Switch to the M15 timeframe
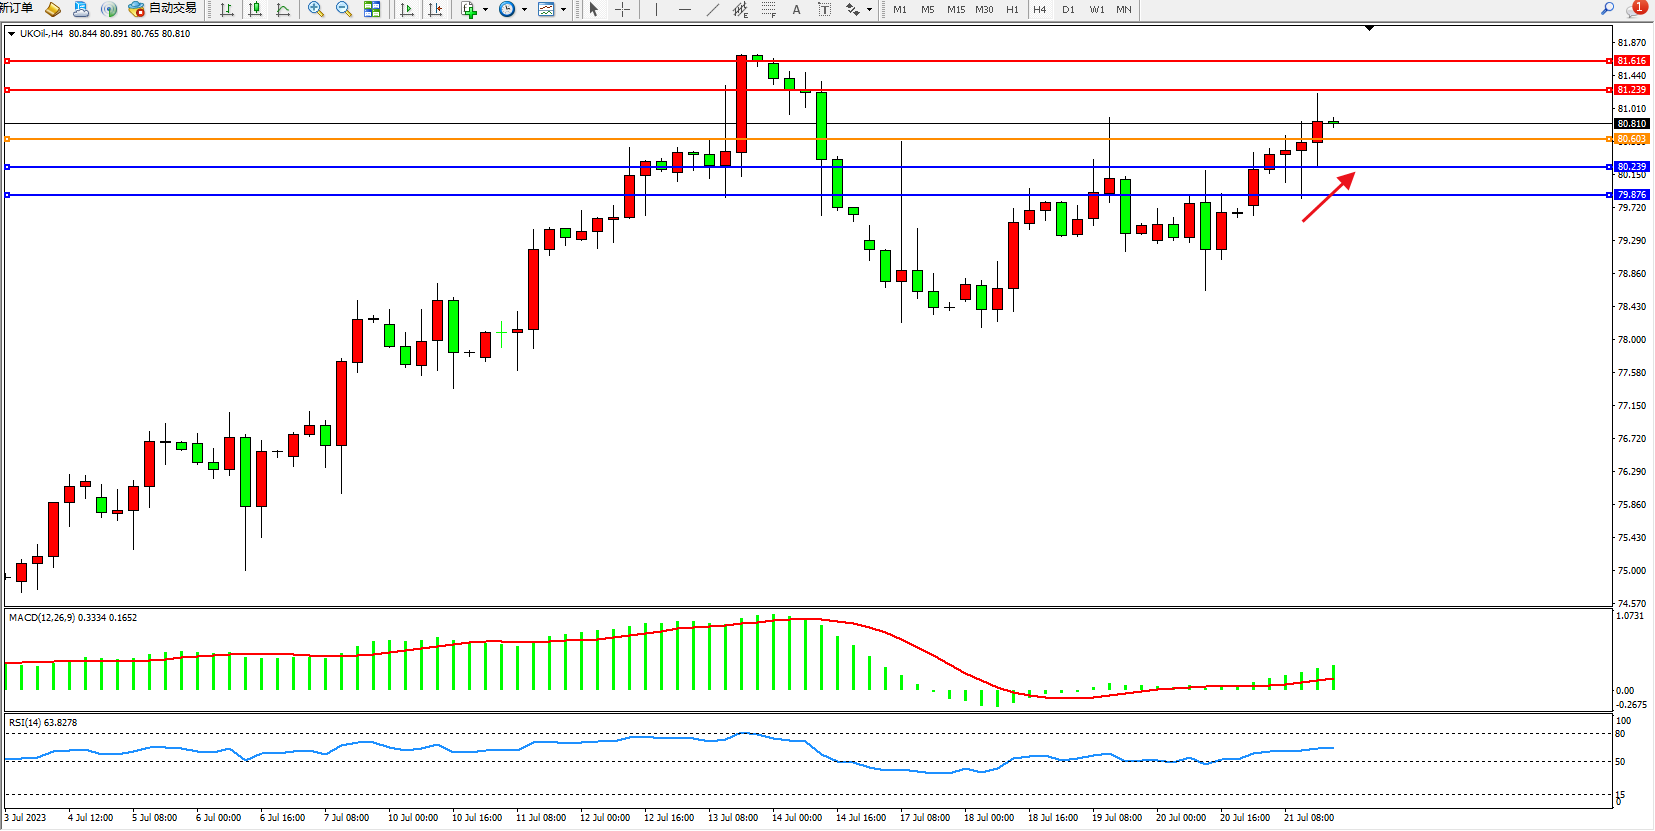 [956, 9]
